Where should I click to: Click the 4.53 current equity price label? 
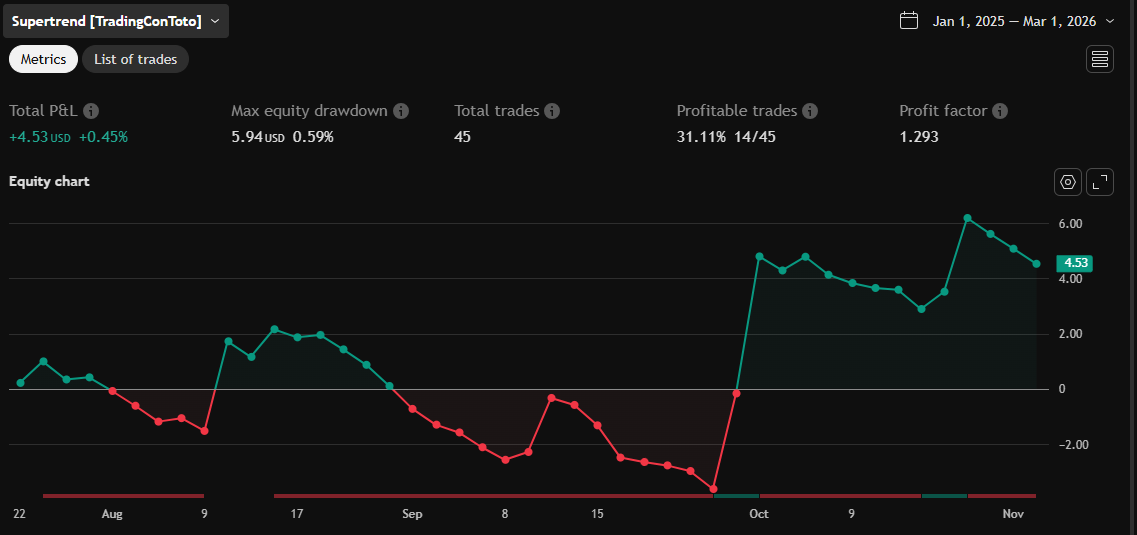click(x=1076, y=263)
